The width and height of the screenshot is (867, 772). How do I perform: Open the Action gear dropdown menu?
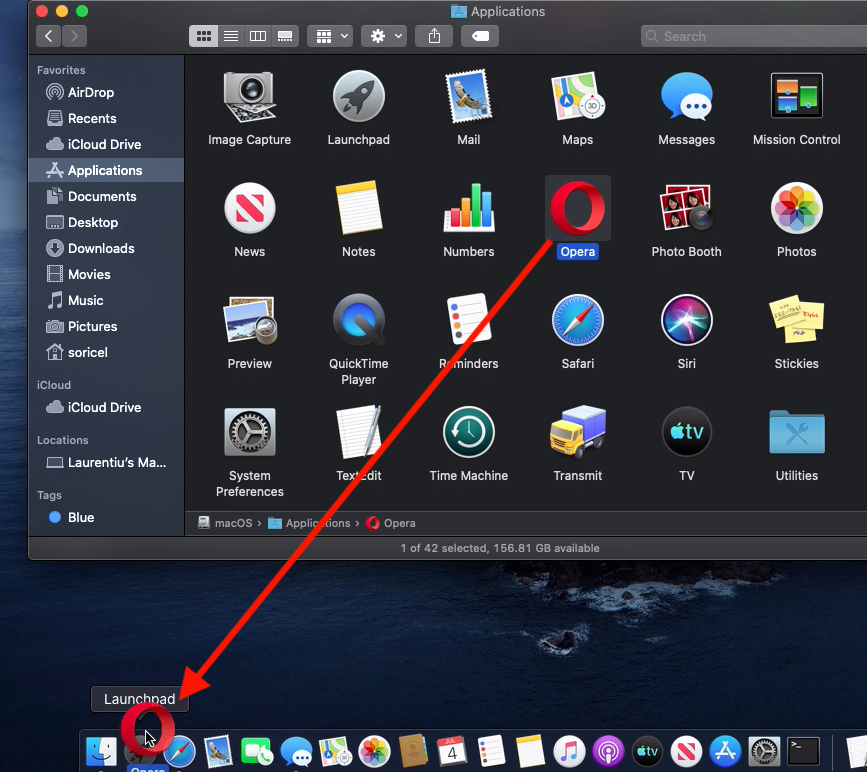tap(384, 36)
